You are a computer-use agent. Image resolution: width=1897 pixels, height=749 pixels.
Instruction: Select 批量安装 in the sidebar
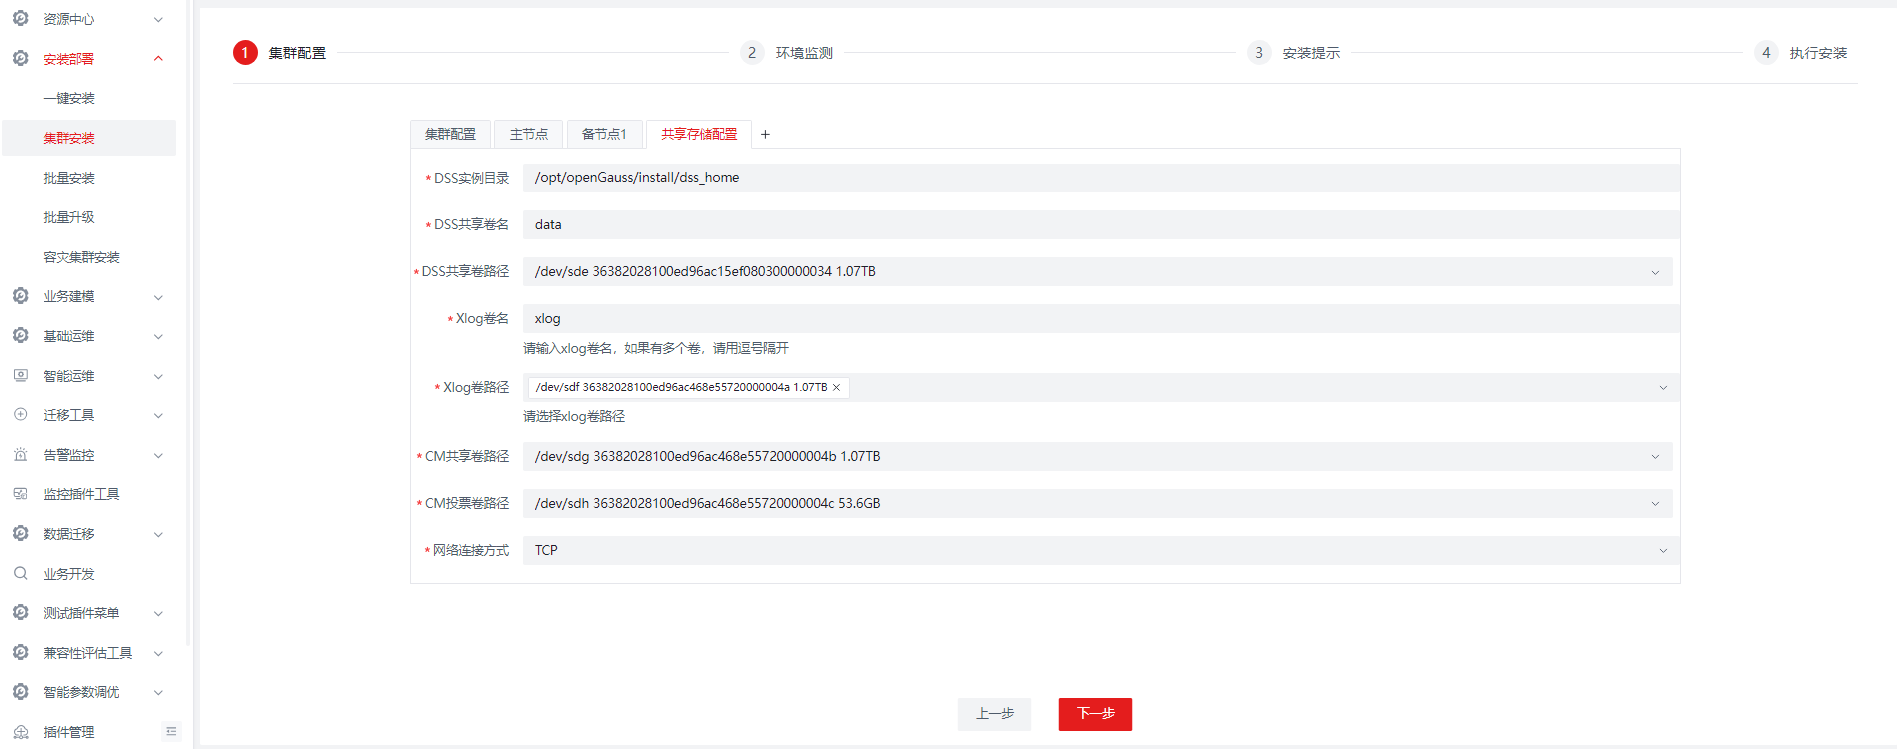click(69, 178)
